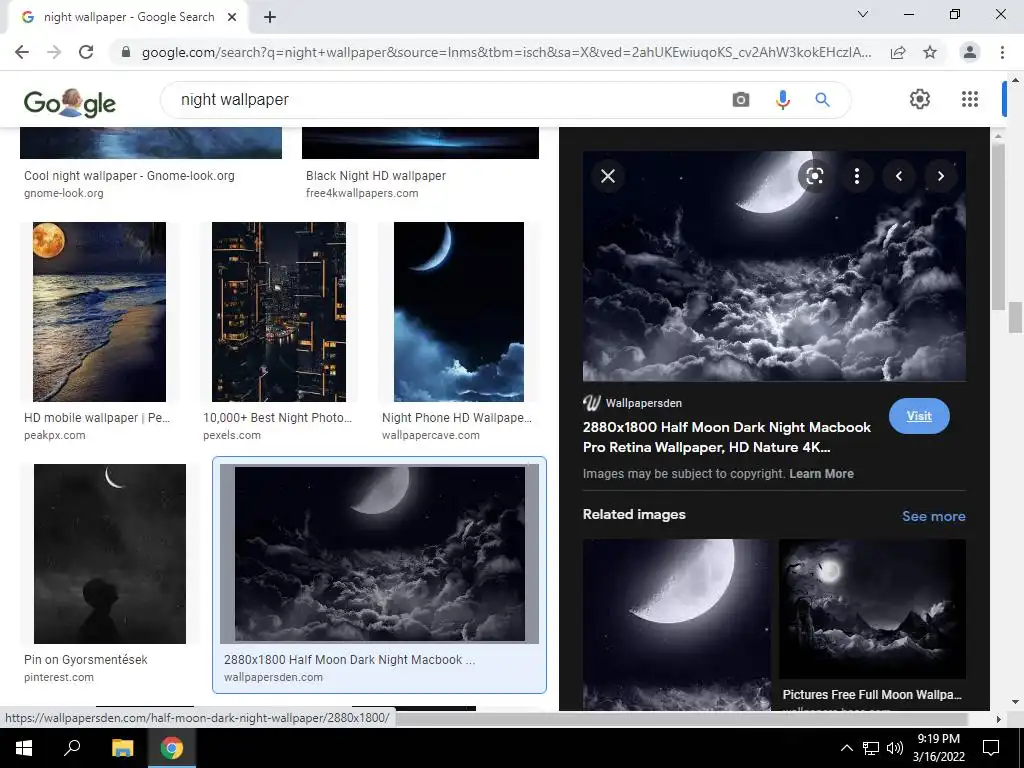The height and width of the screenshot is (768, 1024).
Task: Open the Chrome profile icon
Action: pyautogui.click(x=970, y=52)
